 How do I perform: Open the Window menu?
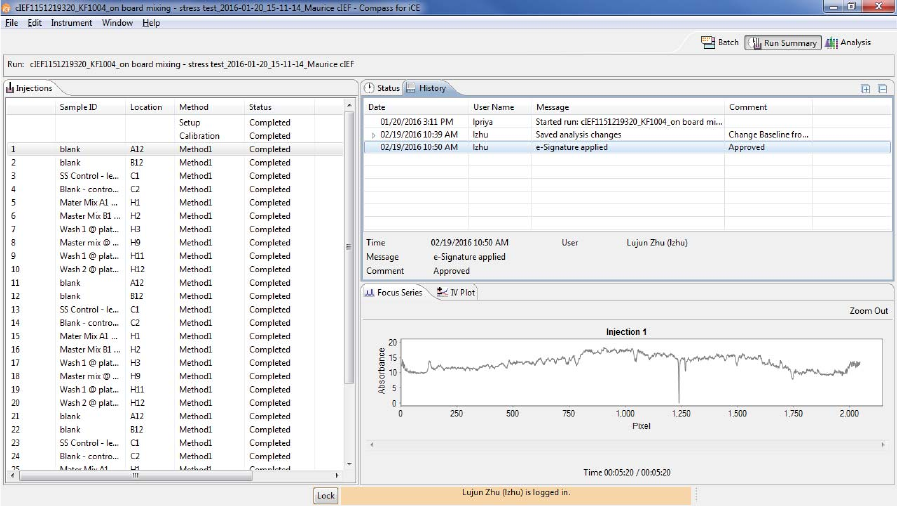[x=117, y=22]
